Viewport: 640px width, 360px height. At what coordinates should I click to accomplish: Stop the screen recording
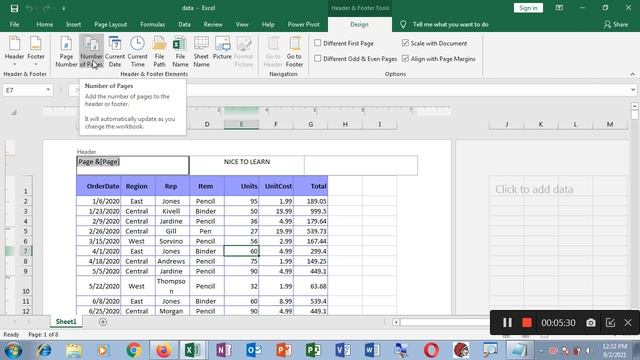527,322
